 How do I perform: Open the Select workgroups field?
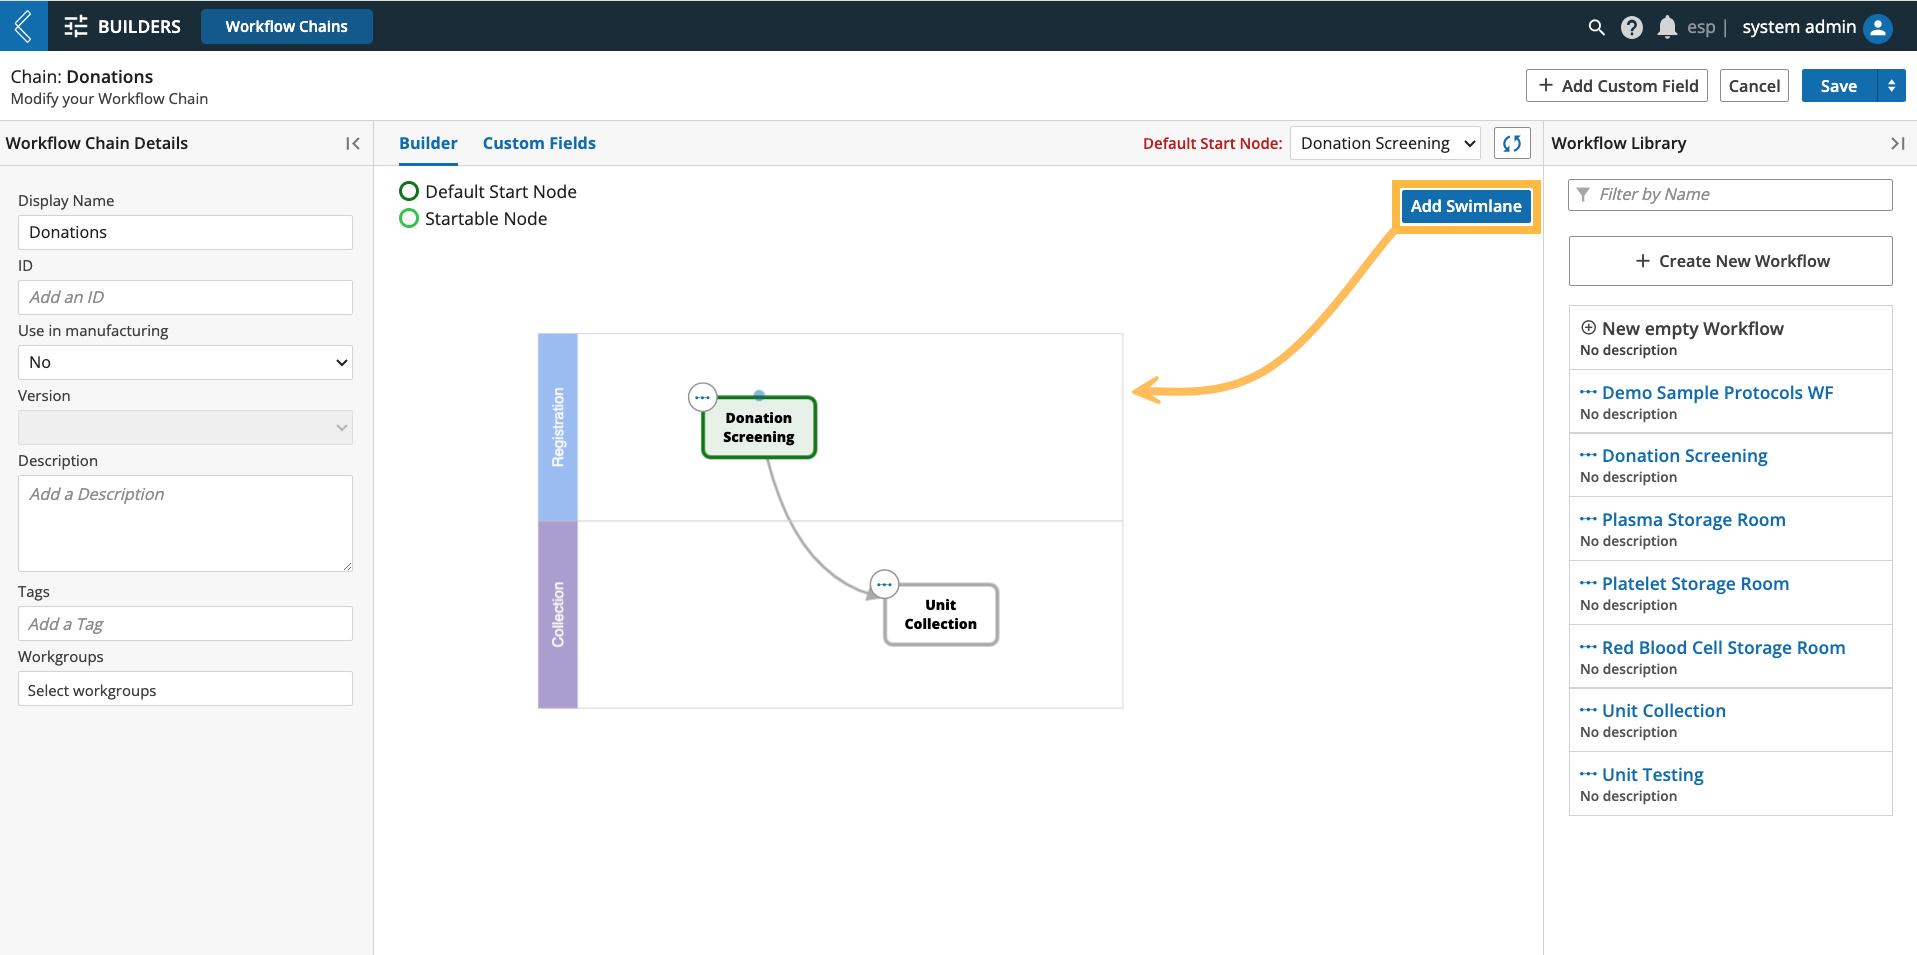coord(185,689)
